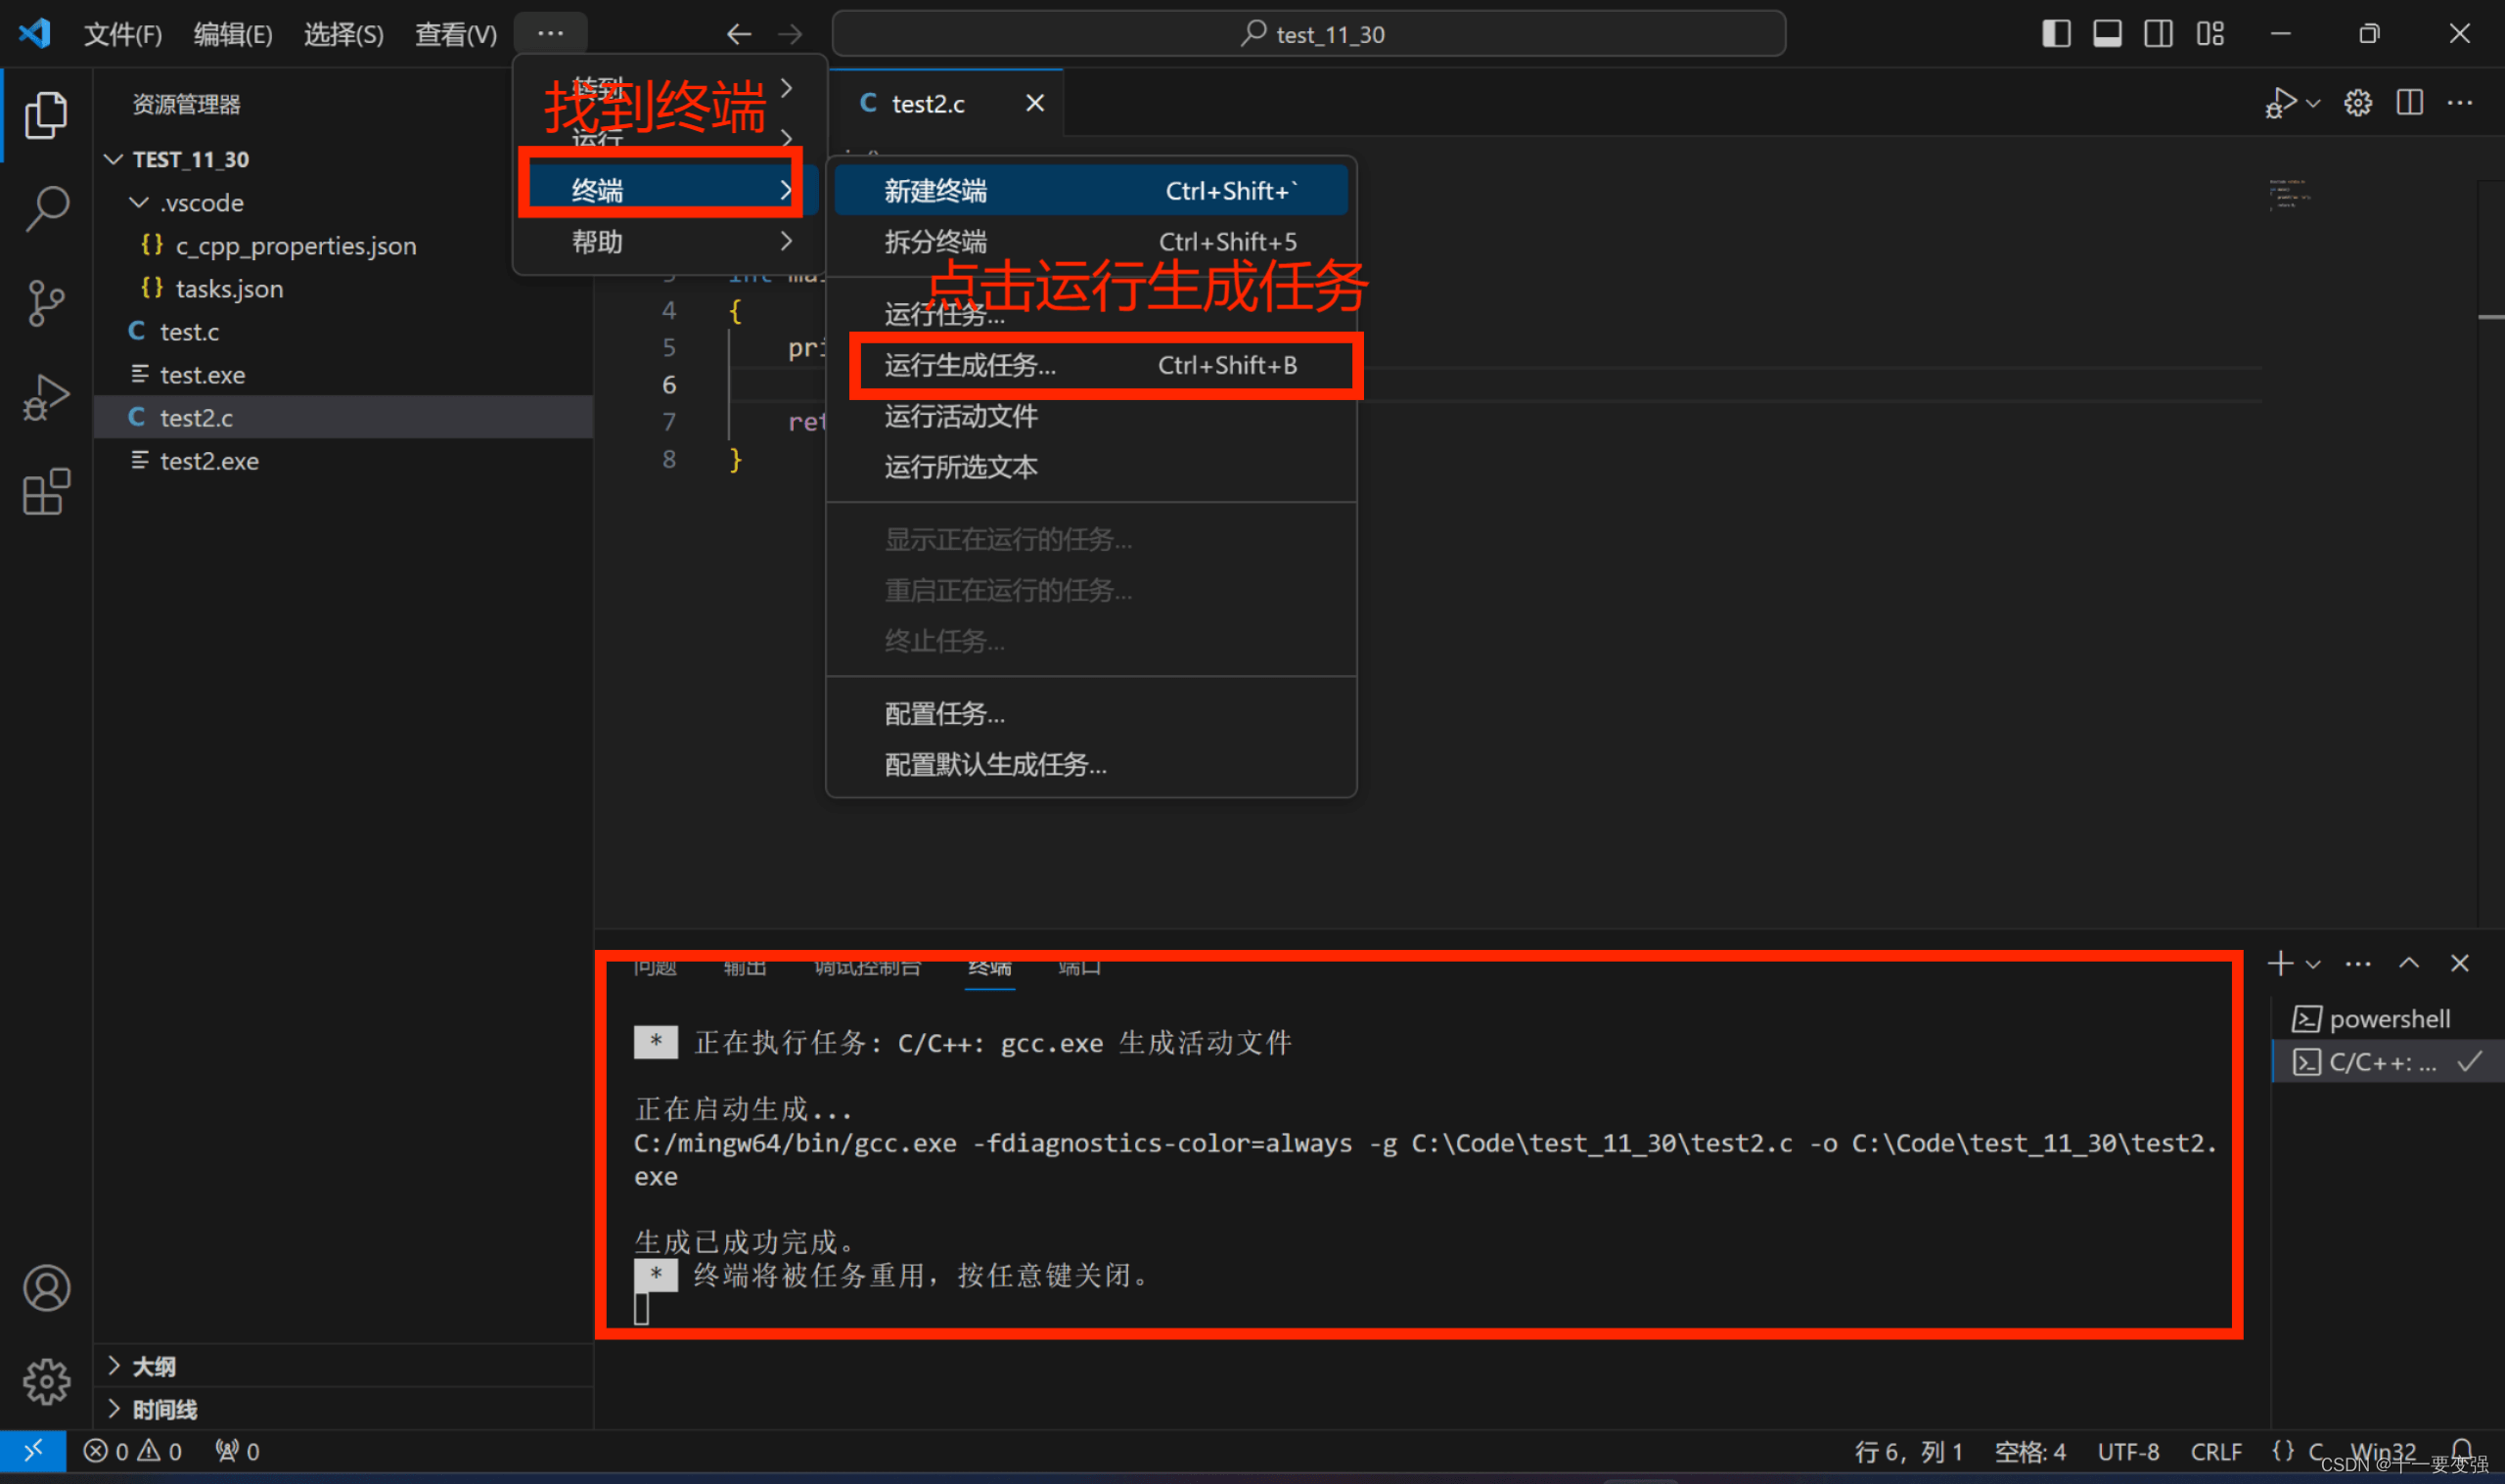
Task: Open editor more actions ellipsis
Action: click(x=2460, y=103)
